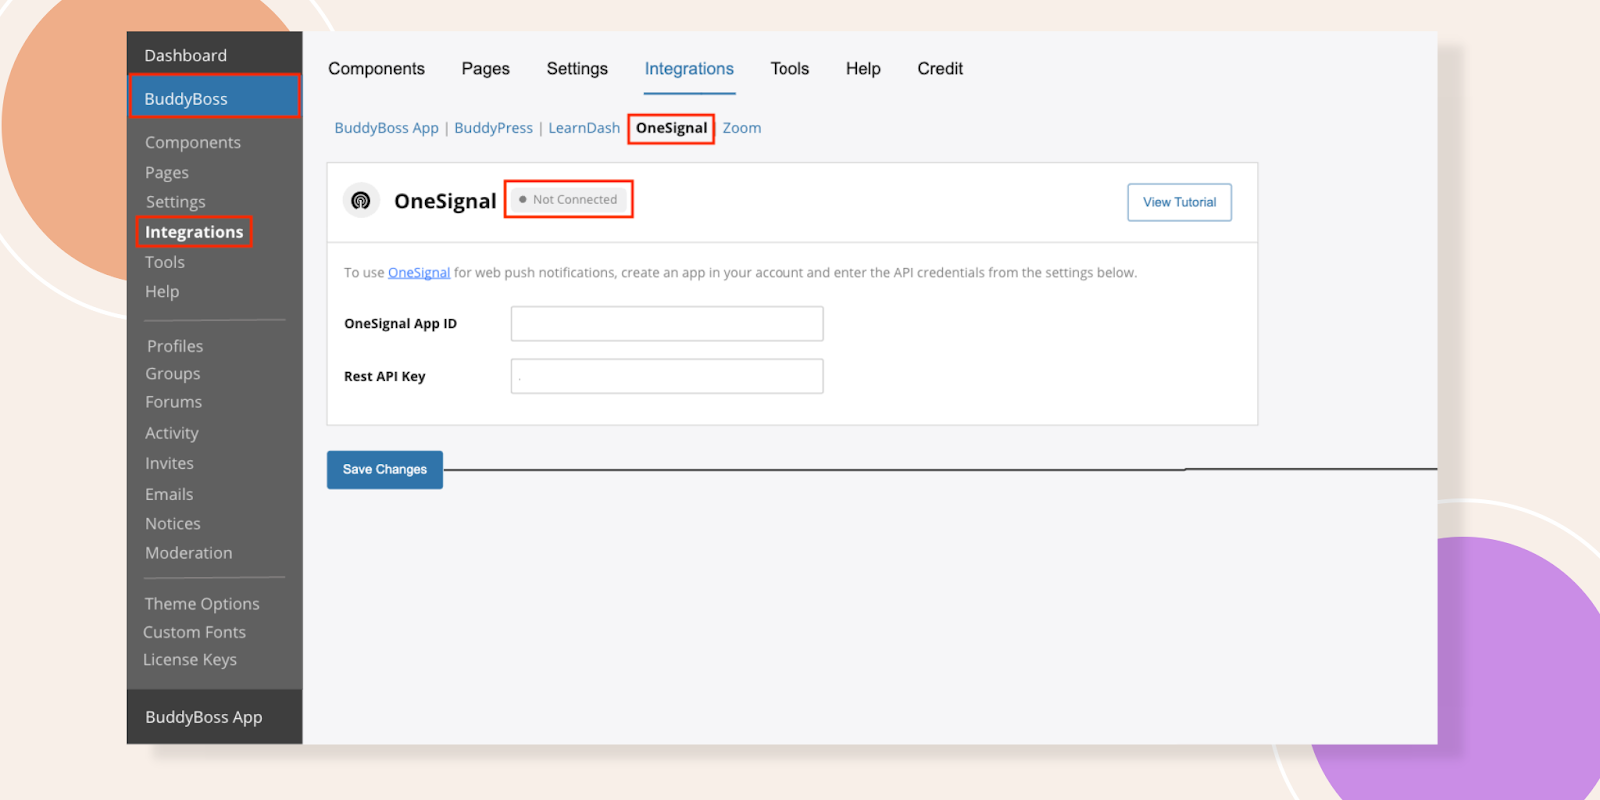Viewport: 1600px width, 800px height.
Task: Go to Notices in the sidebar
Action: coord(172,523)
